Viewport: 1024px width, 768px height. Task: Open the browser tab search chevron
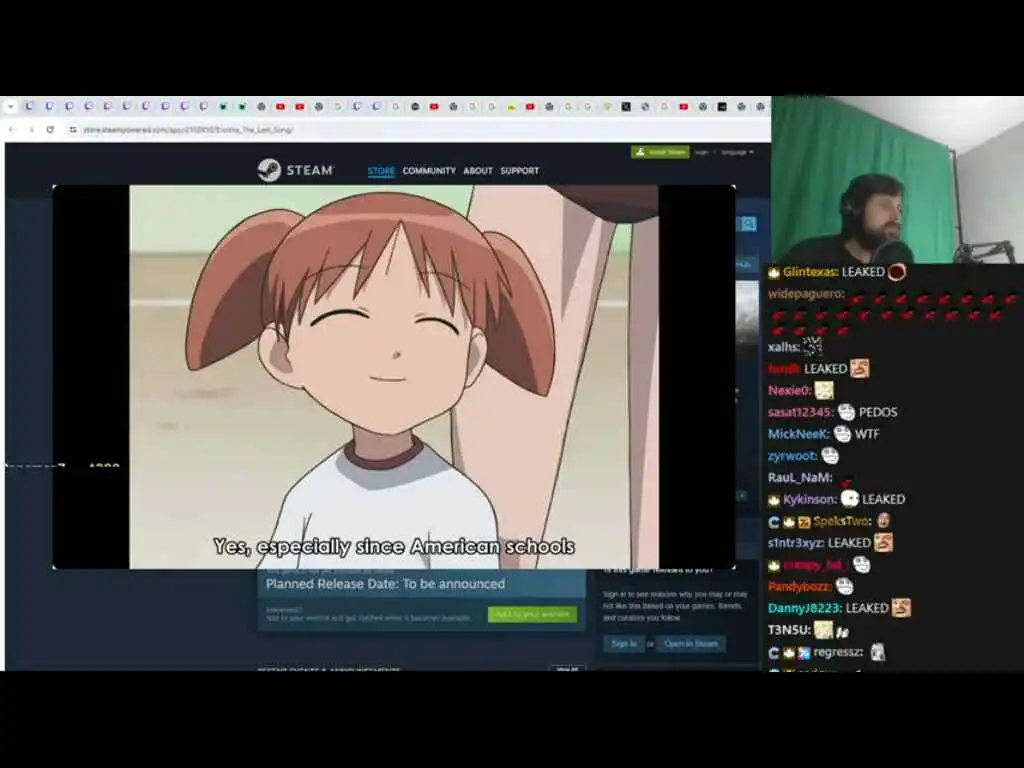point(10,106)
